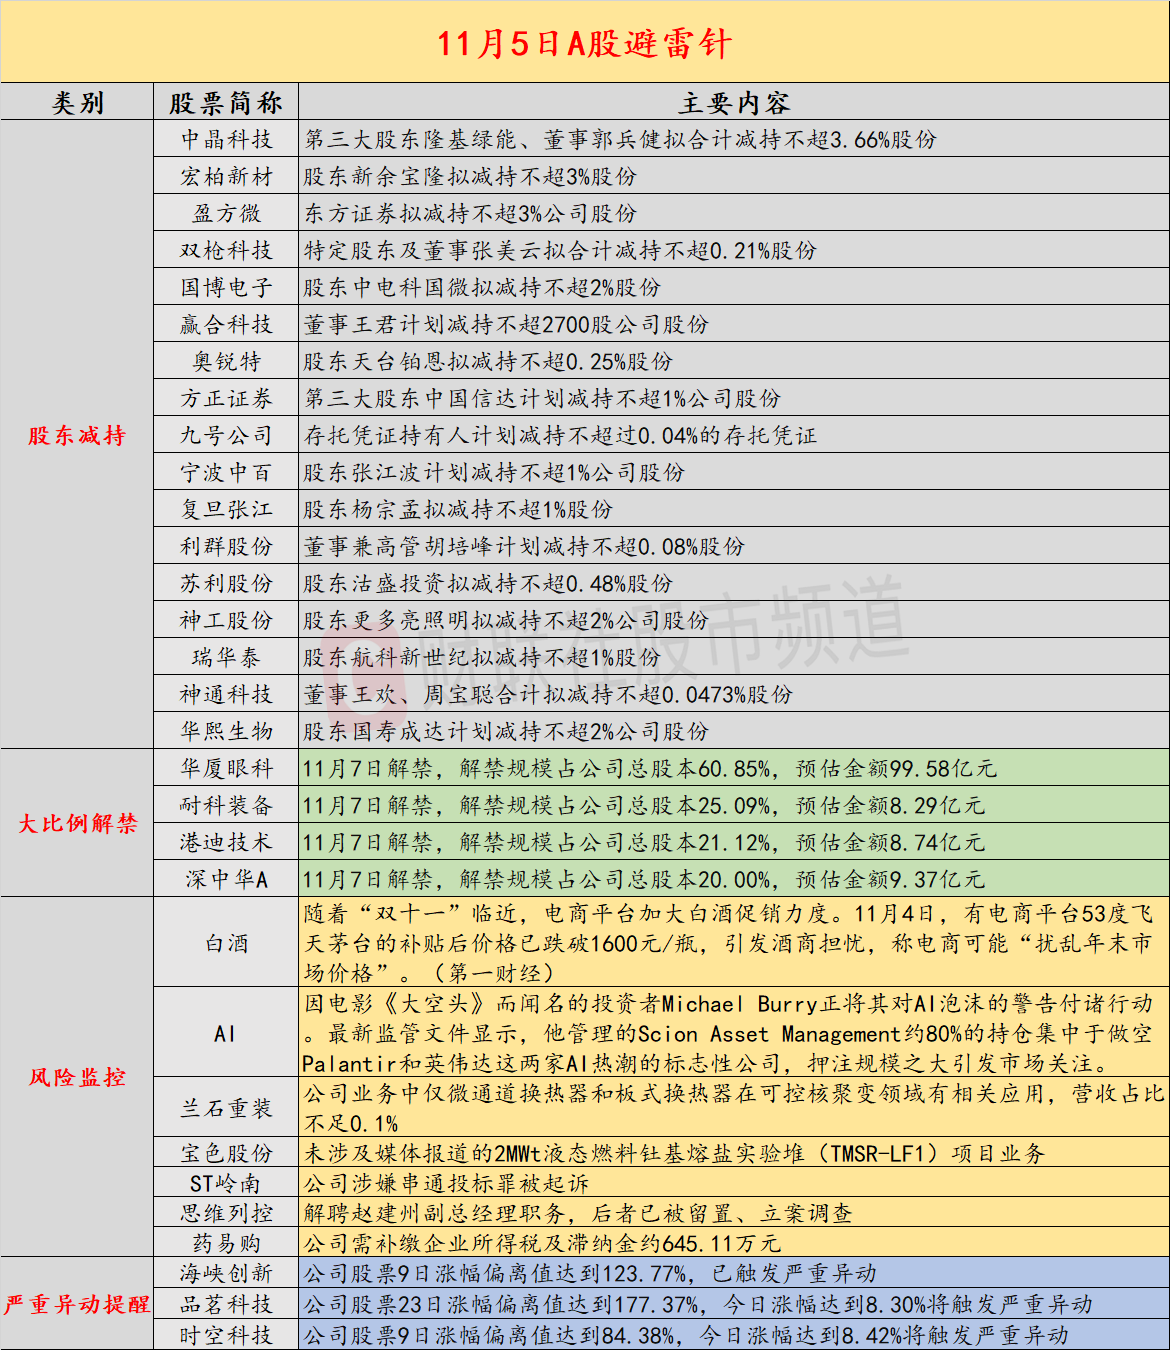
Task: Click the 风险监控 category cell
Action: click(77, 1077)
